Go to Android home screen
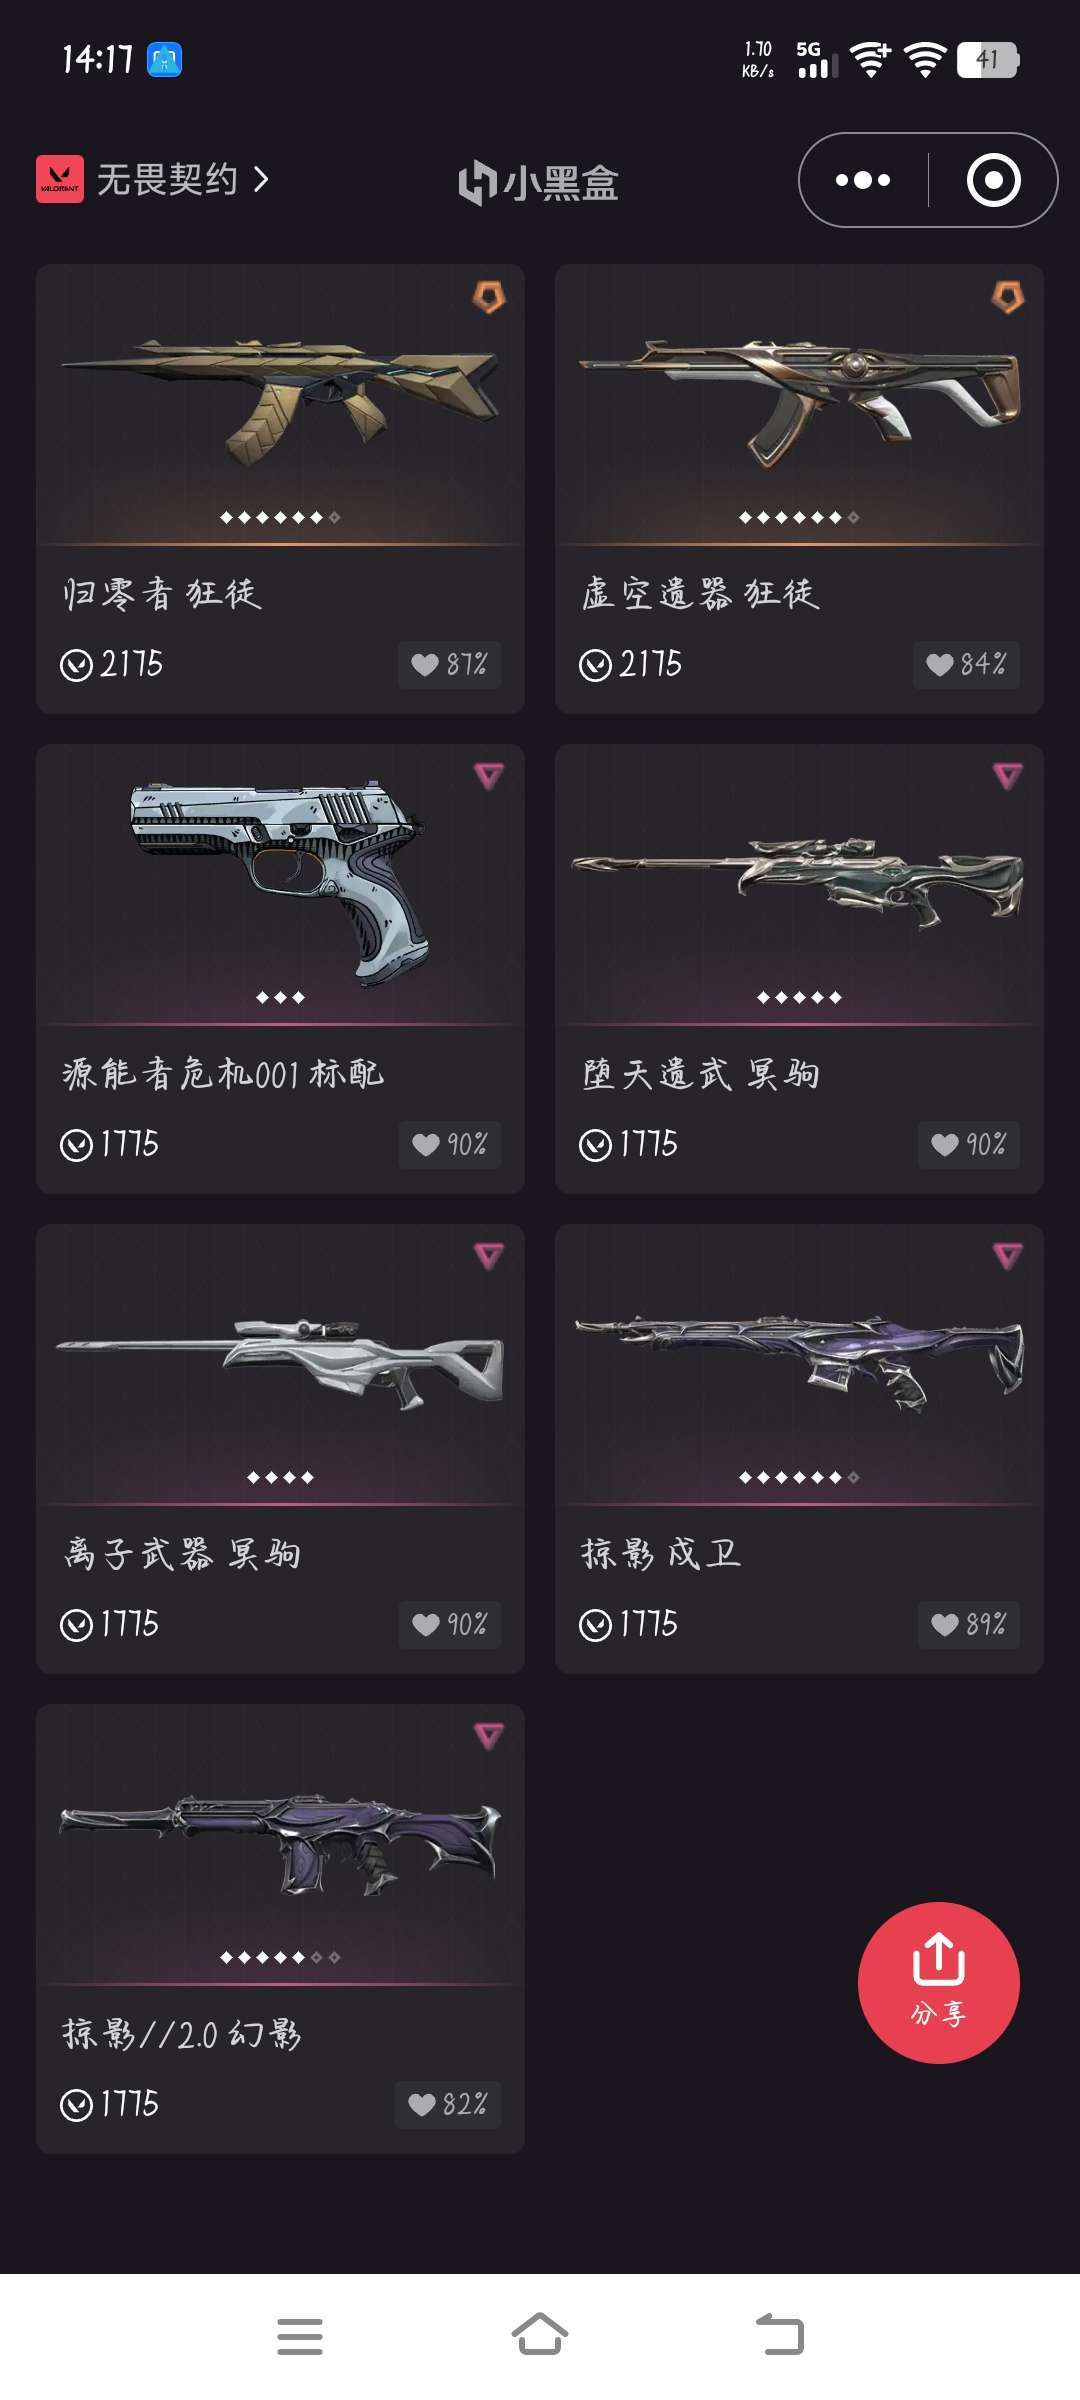Viewport: 1080px width, 2400px height. pos(540,2334)
